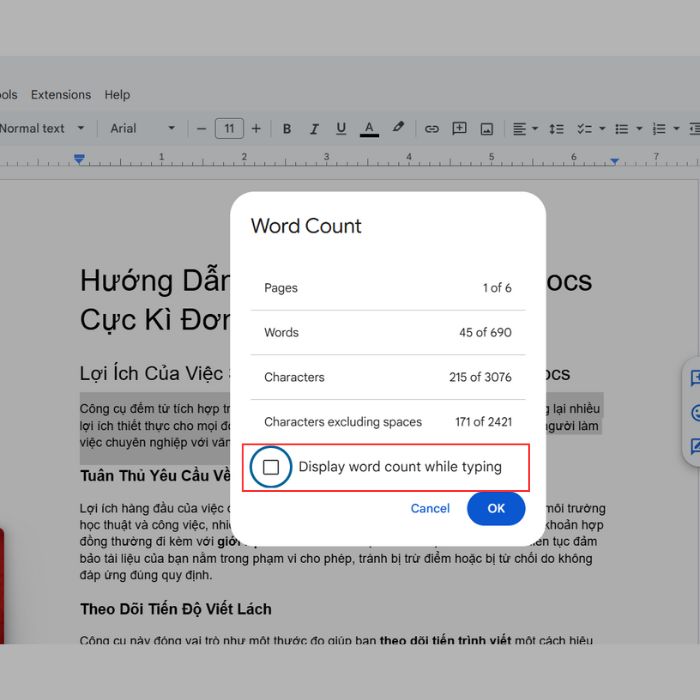Screen dimensions: 700x700
Task: Click the heading Theo Dõi Tiến Độ Viết Lách
Action: [x=176, y=609]
